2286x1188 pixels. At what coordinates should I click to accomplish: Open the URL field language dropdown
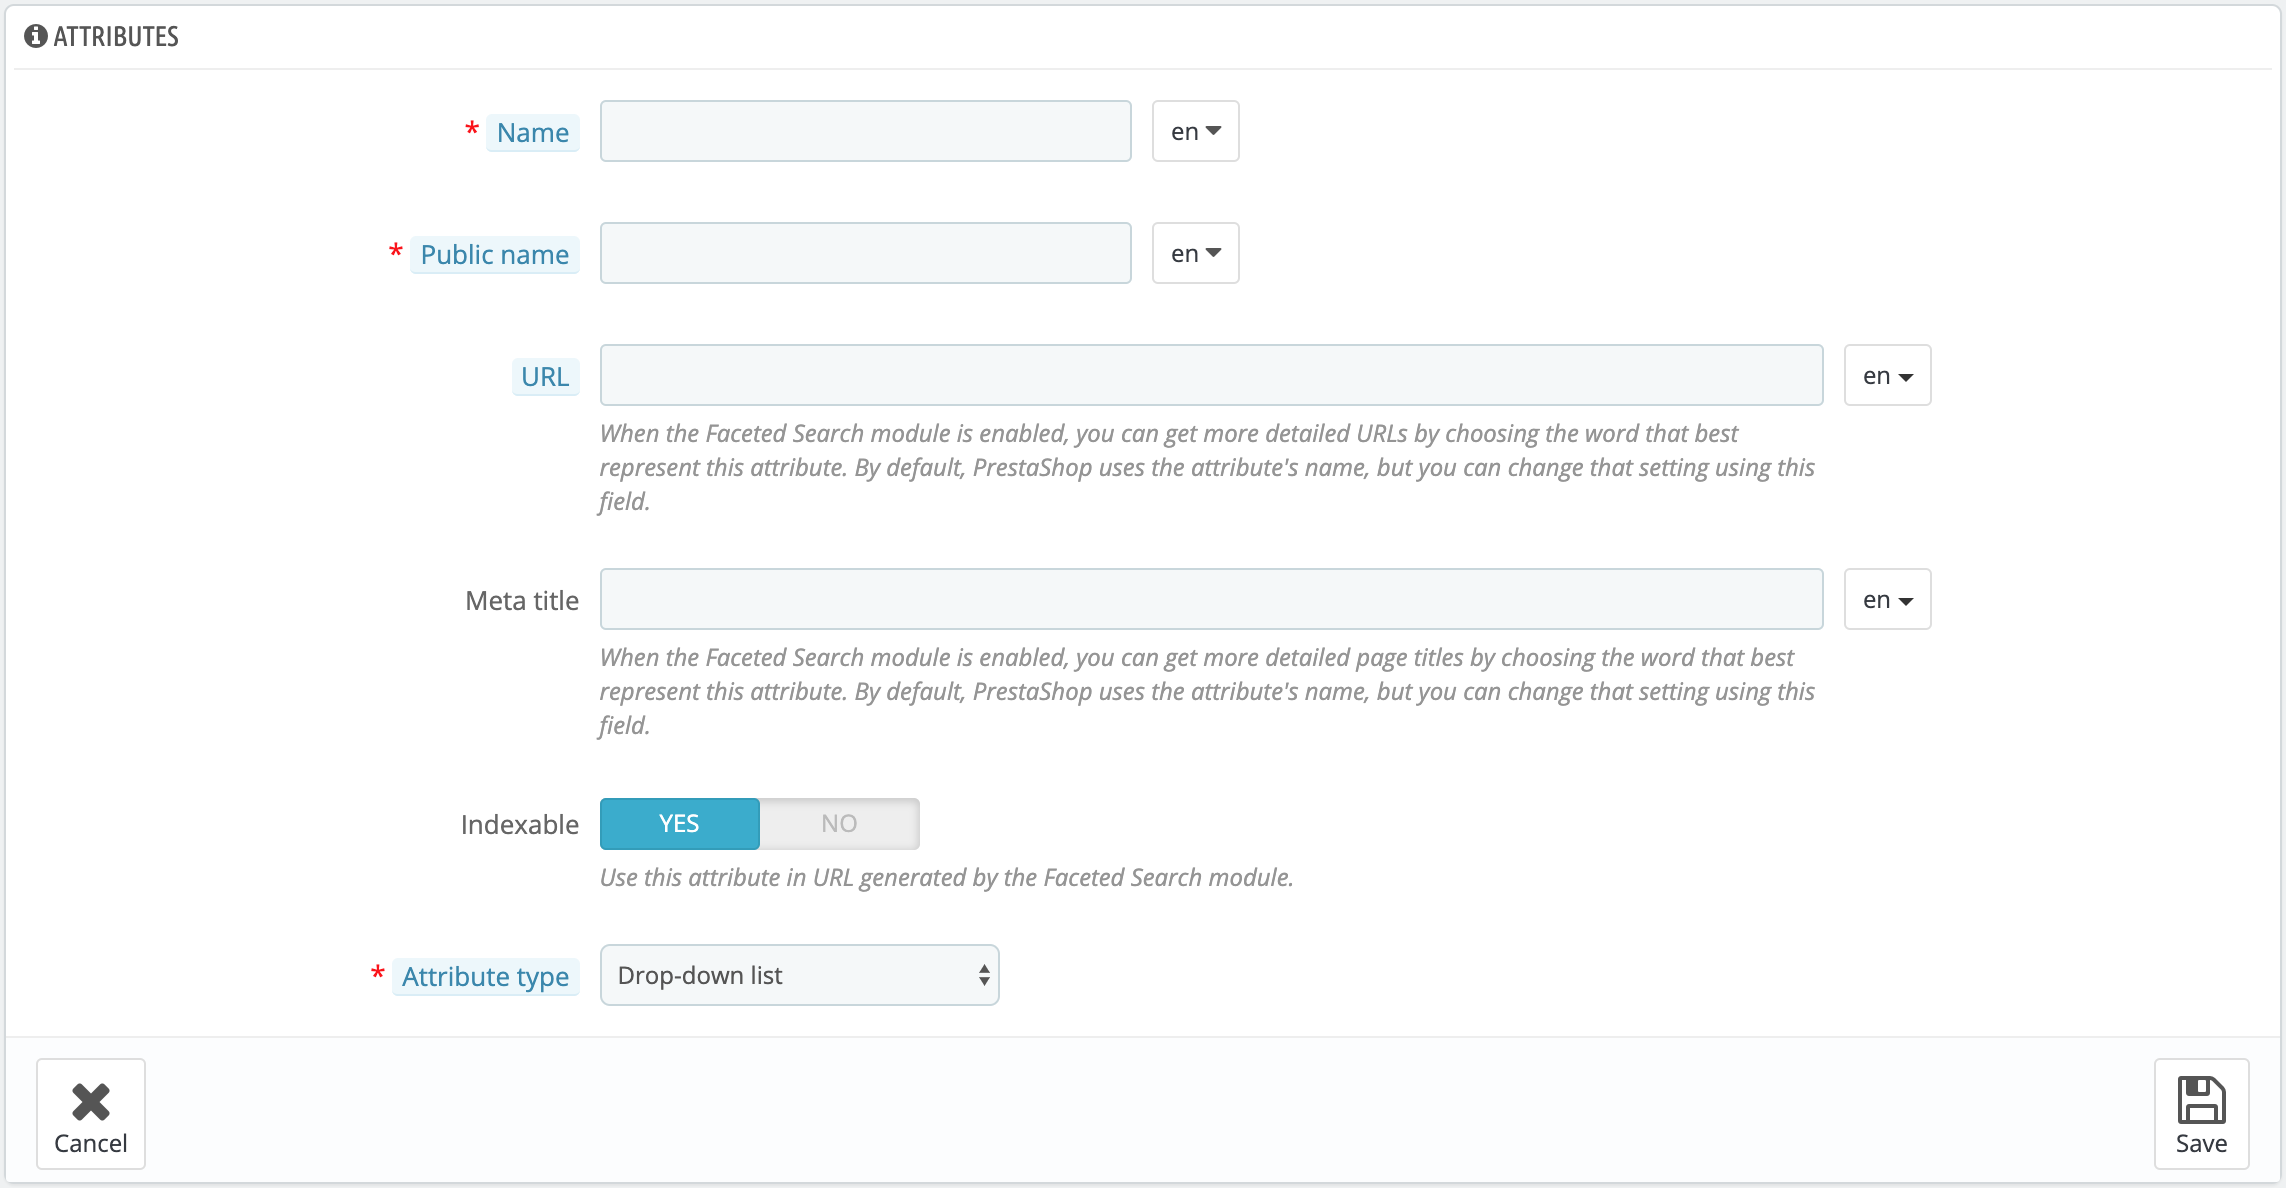(x=1887, y=376)
